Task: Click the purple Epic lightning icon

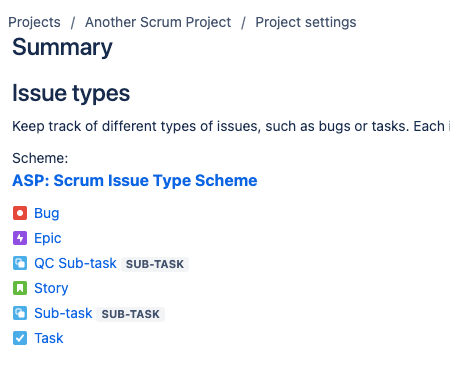Action: click(x=20, y=238)
